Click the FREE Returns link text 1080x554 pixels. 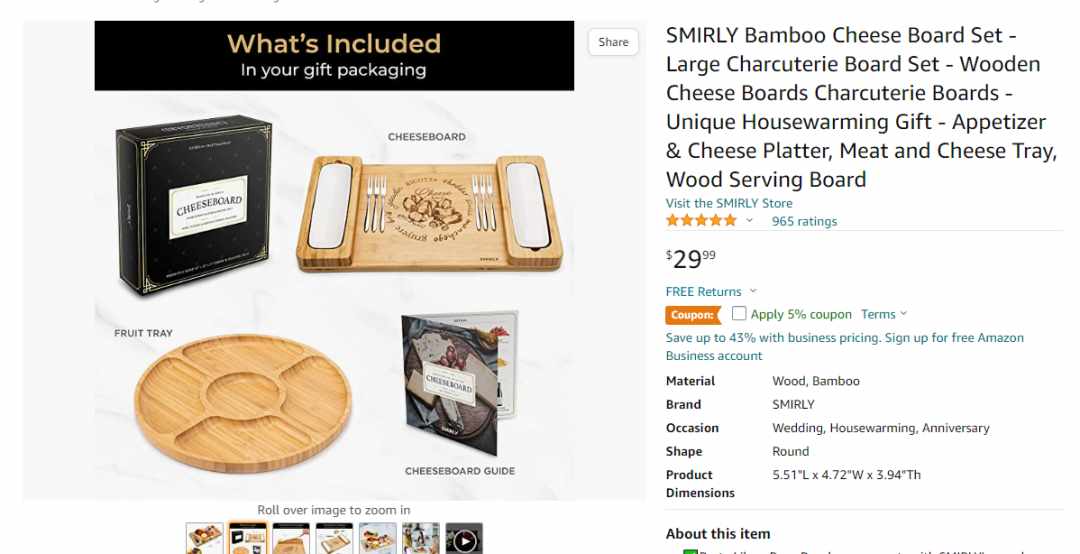(703, 291)
